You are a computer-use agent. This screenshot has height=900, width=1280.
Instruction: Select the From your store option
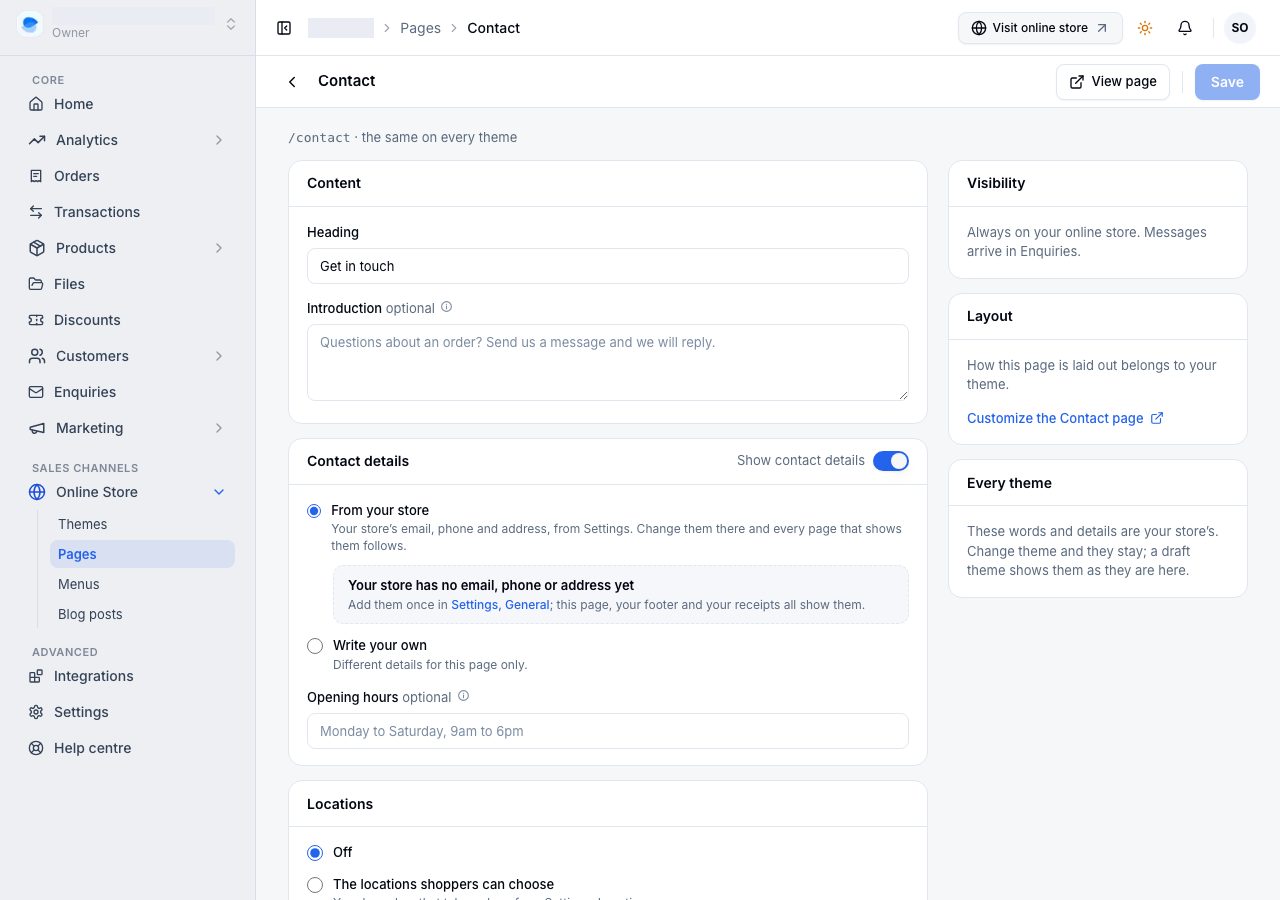pos(314,511)
